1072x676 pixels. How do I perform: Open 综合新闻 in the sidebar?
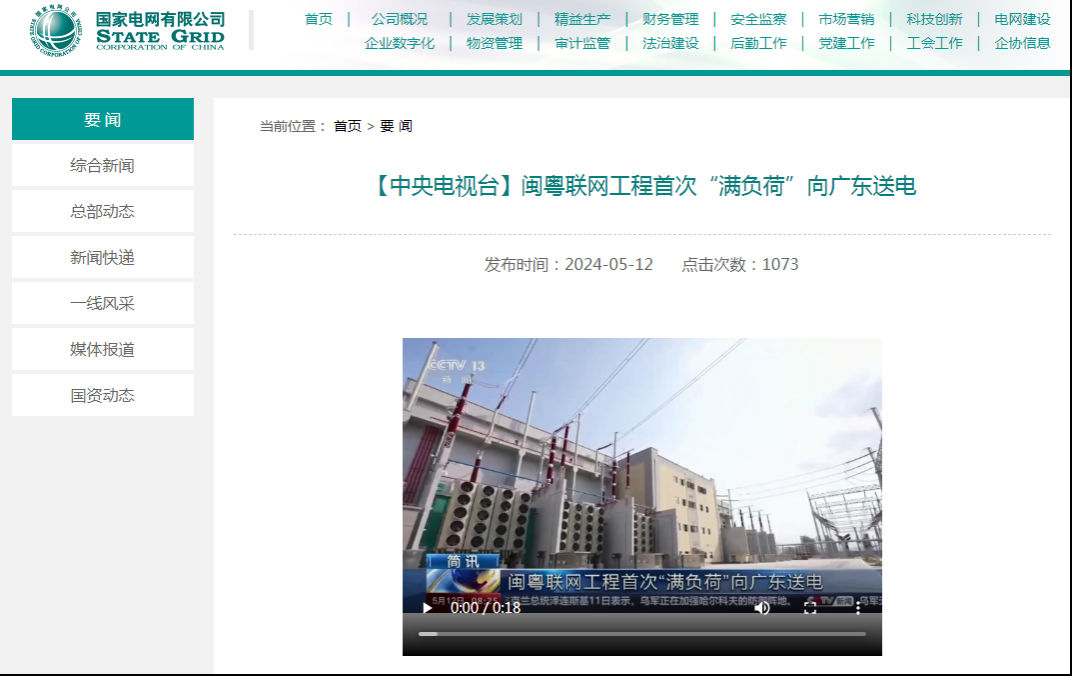coord(102,165)
